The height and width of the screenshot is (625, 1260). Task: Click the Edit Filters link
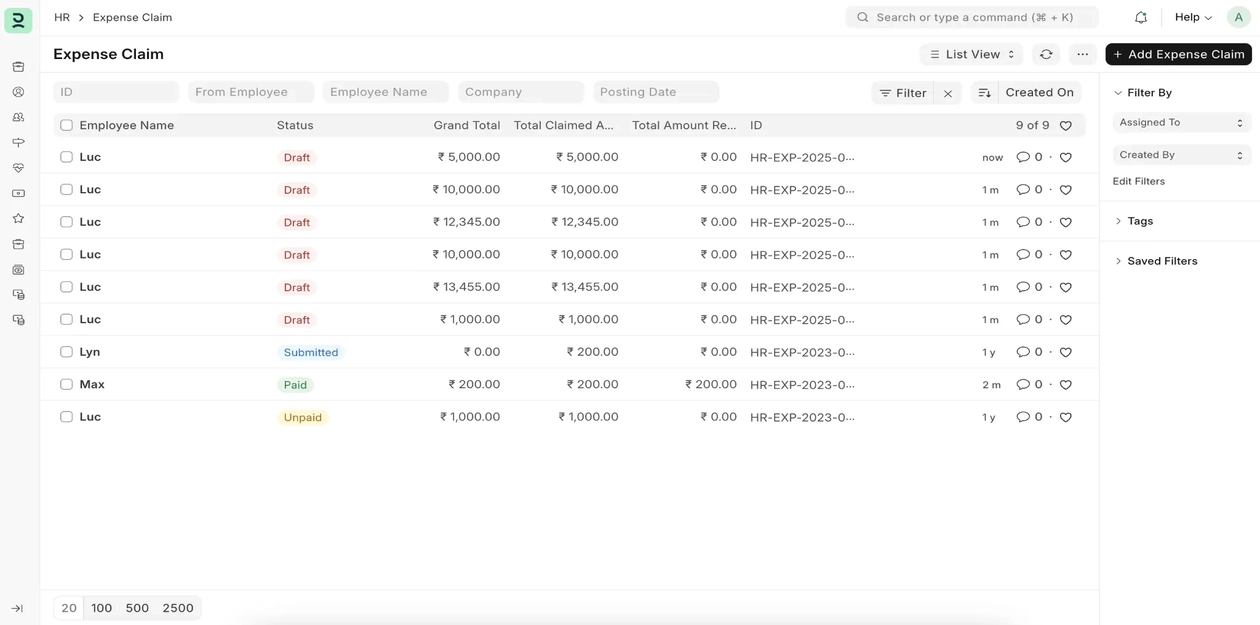click(1138, 181)
